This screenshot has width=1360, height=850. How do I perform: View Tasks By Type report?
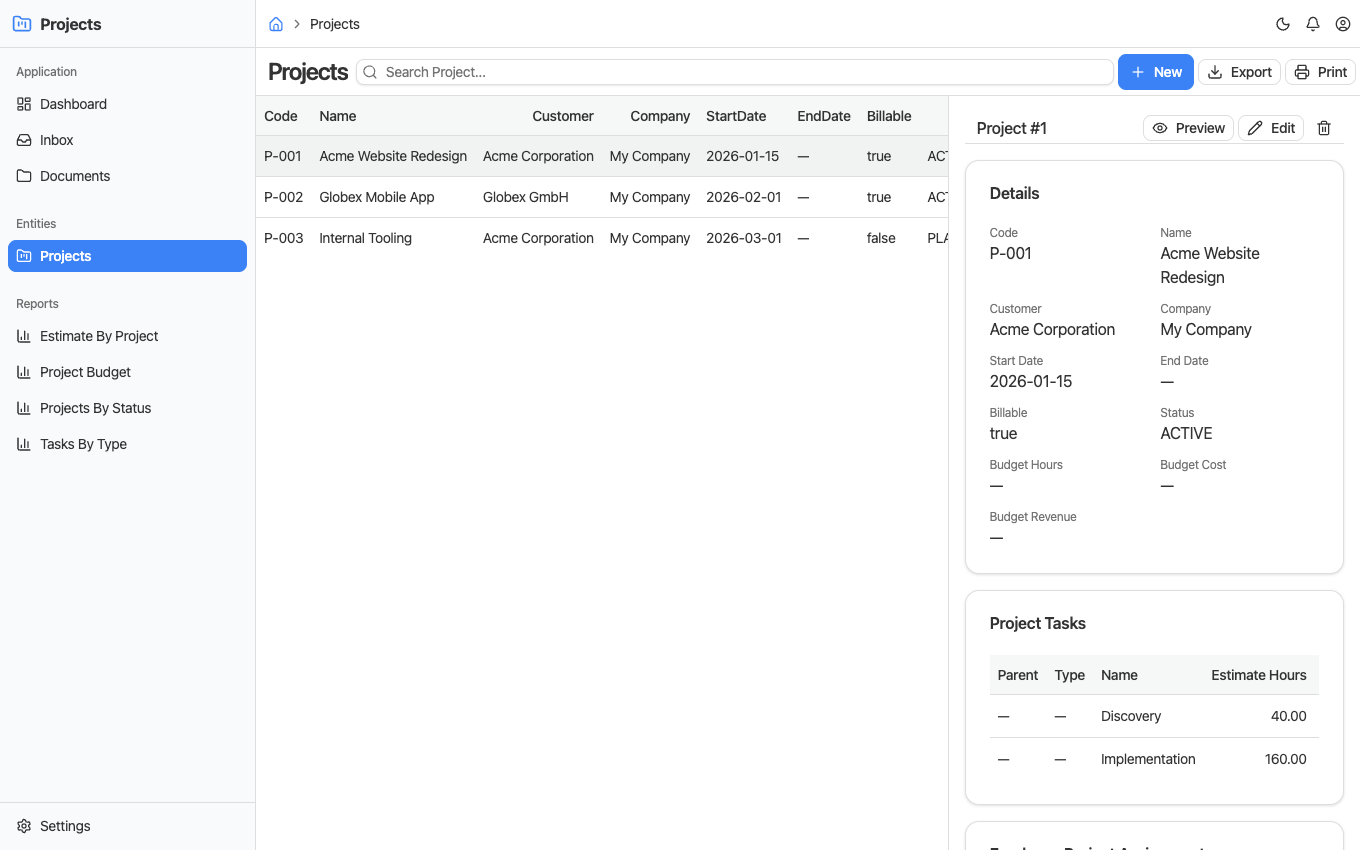click(127, 444)
